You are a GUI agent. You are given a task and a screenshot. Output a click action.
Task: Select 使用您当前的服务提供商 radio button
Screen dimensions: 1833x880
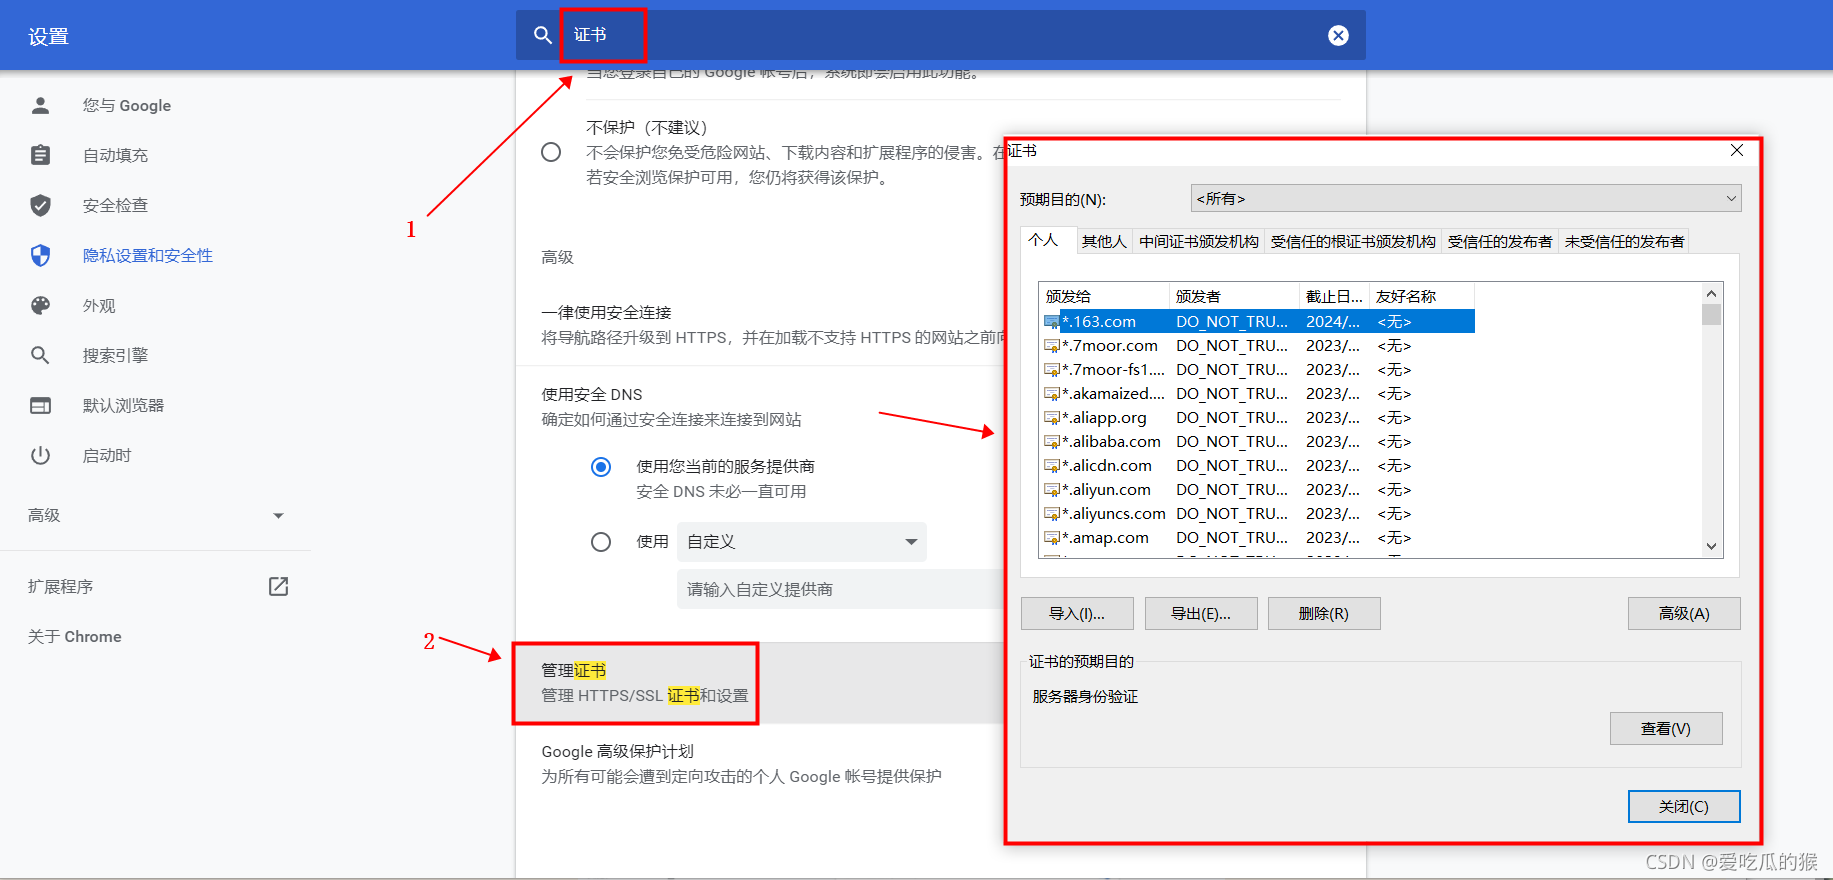(x=601, y=467)
